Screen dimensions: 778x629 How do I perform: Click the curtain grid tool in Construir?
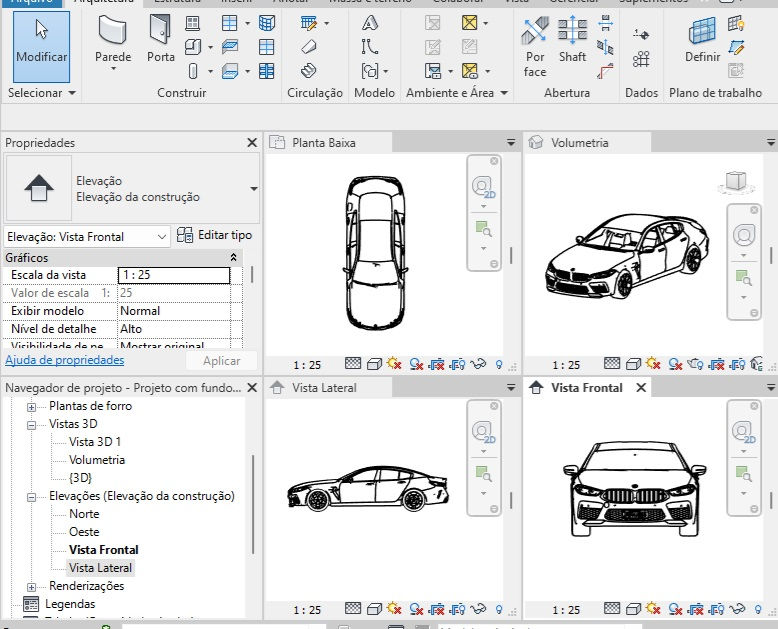(266, 47)
